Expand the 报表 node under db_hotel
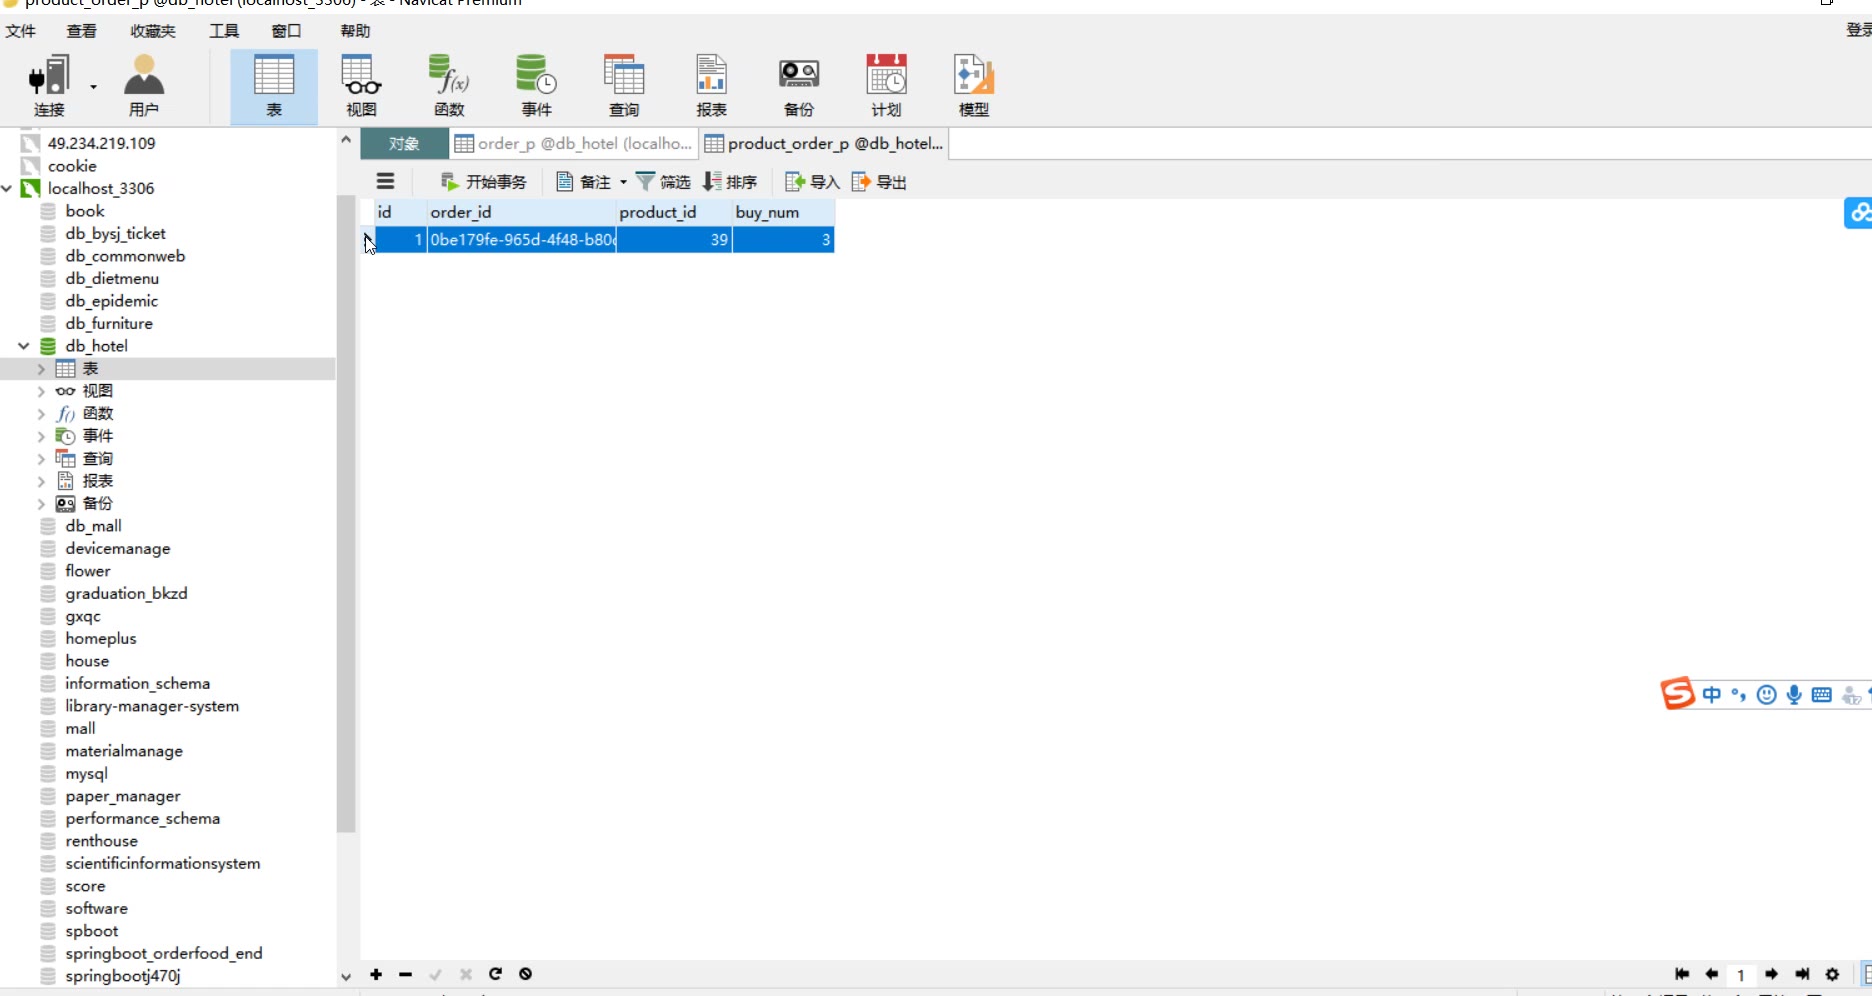 (41, 481)
